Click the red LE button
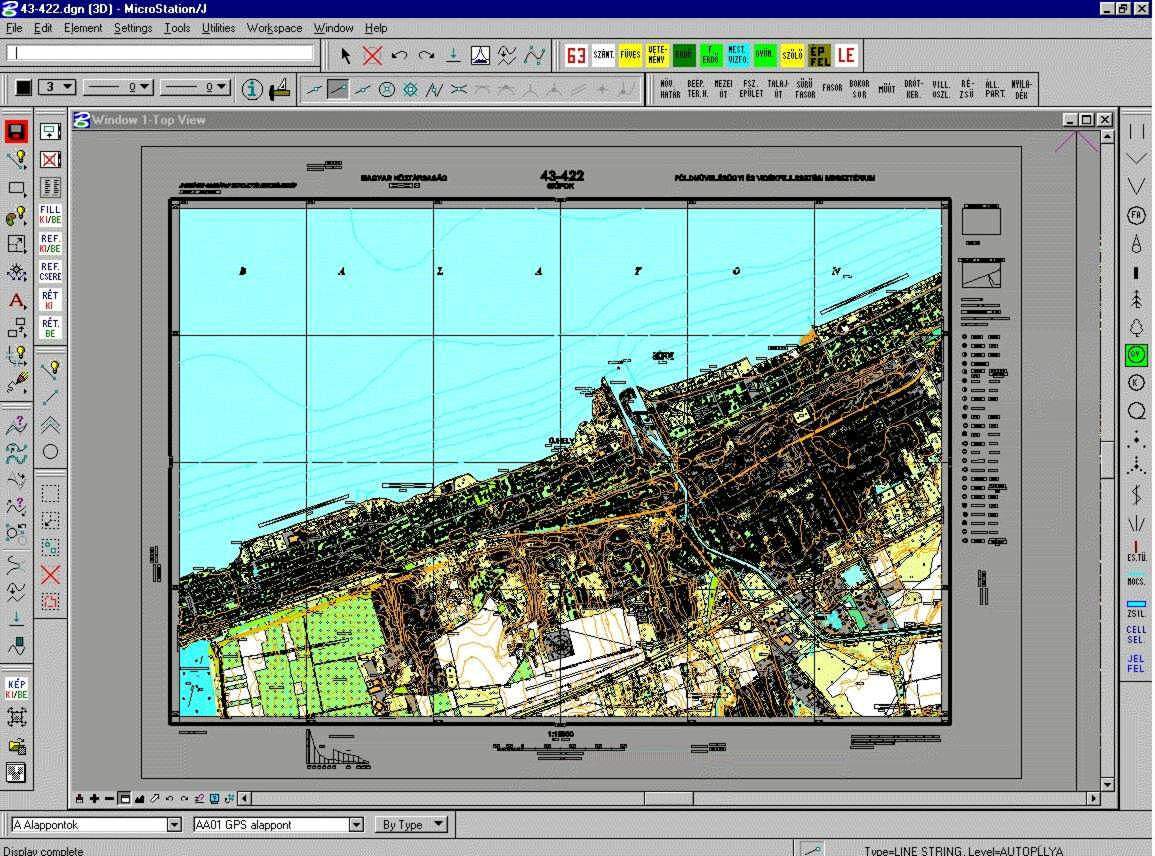1155x856 pixels. tap(846, 56)
